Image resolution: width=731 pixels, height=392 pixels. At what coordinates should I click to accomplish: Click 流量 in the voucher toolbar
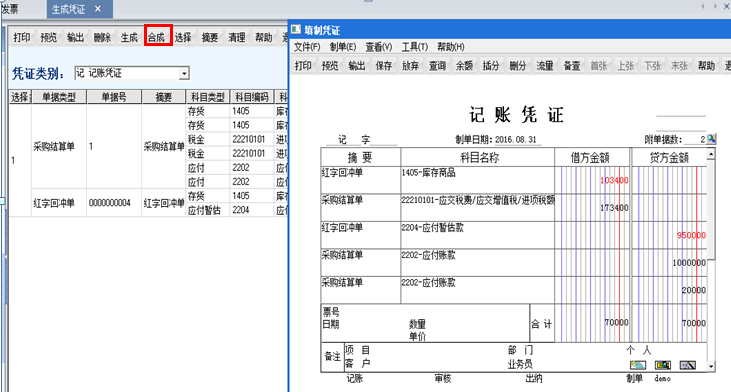tap(545, 66)
